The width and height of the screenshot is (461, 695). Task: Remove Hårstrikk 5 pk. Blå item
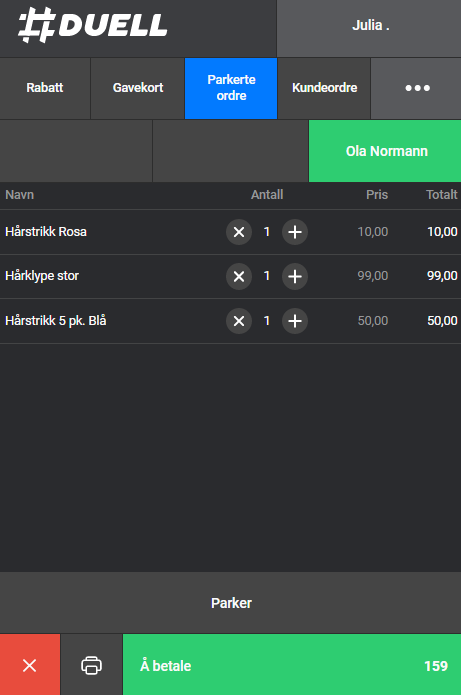point(239,321)
